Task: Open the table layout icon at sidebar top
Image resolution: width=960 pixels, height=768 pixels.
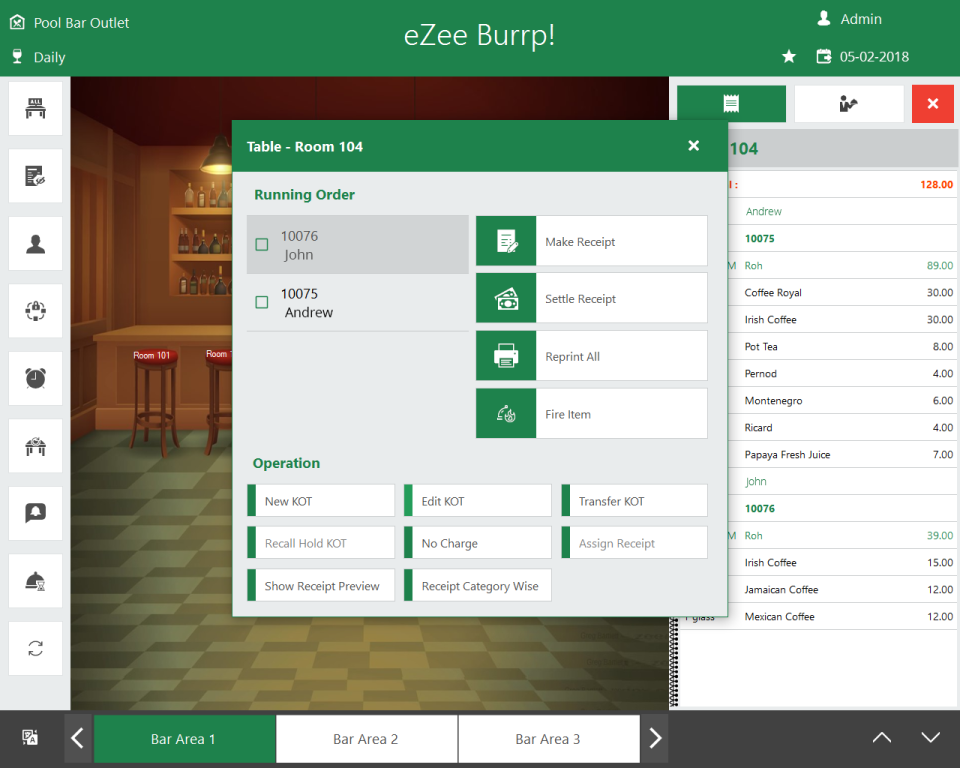Action: point(35,107)
